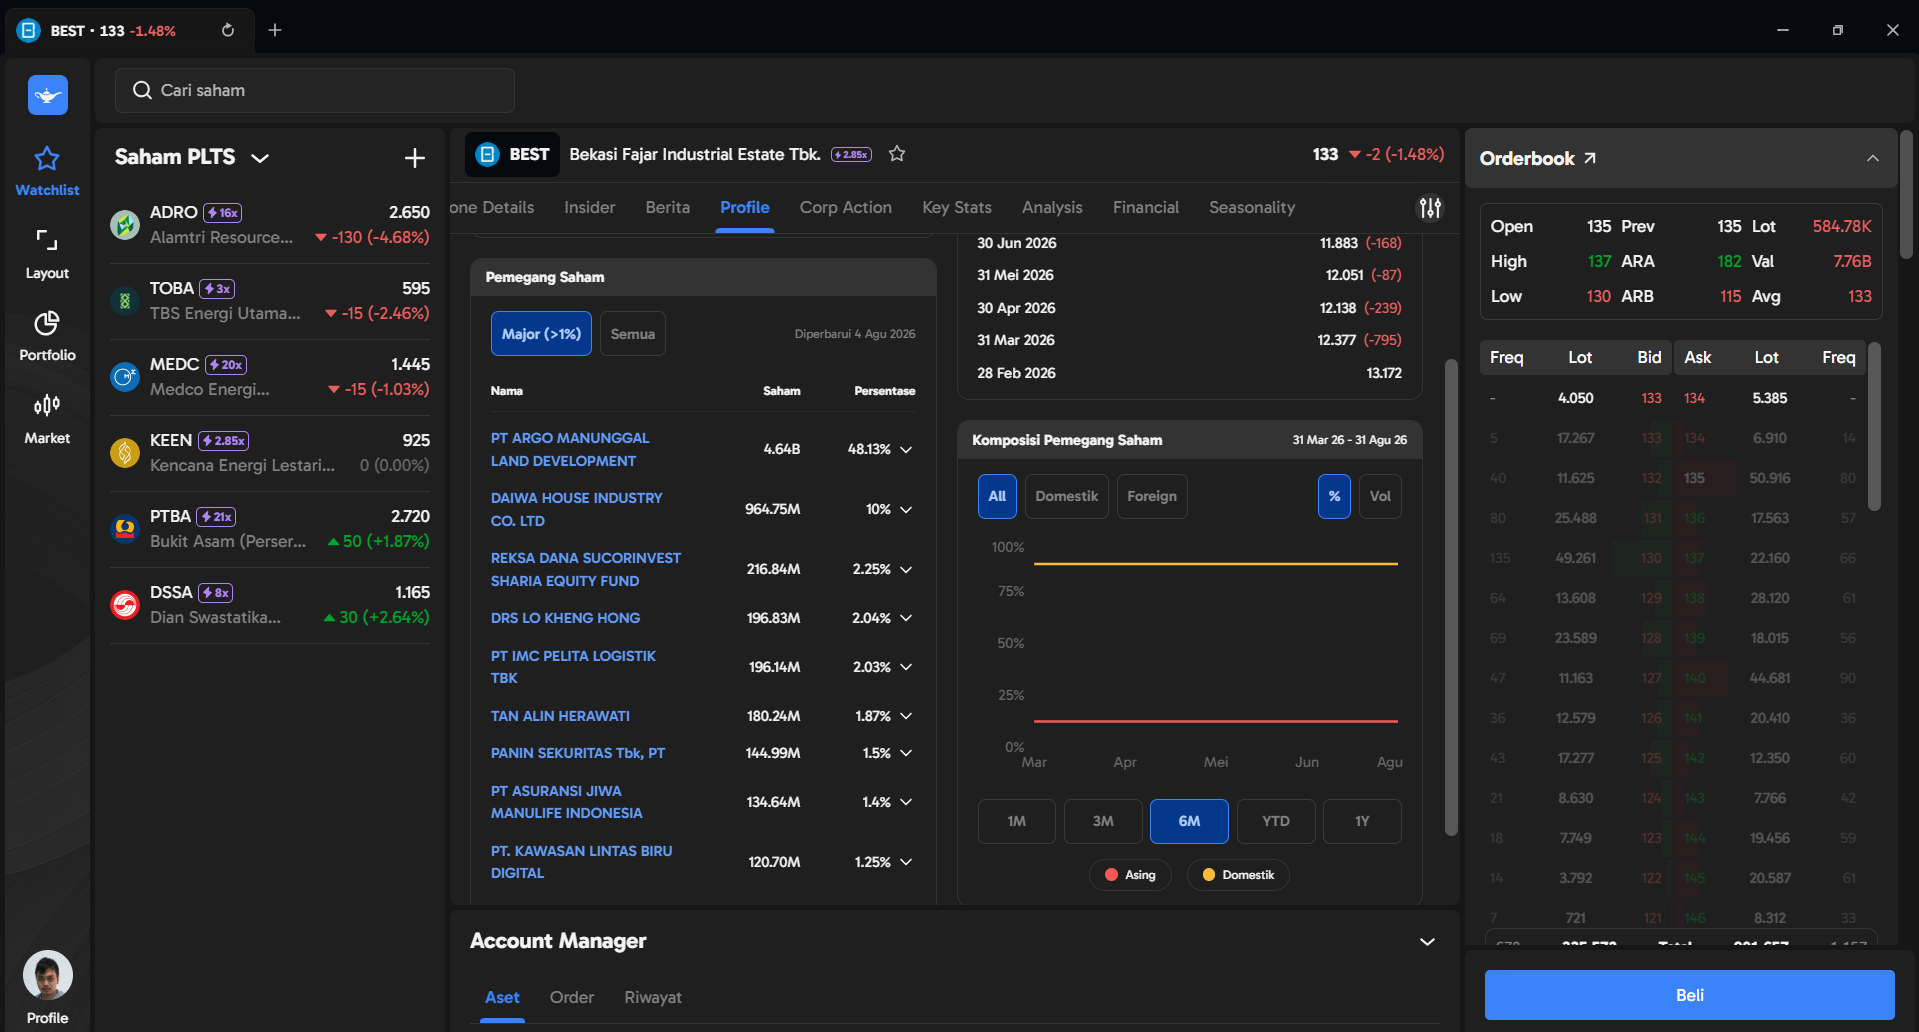Click the search magnifier icon
1919x1032 pixels.
coord(142,90)
